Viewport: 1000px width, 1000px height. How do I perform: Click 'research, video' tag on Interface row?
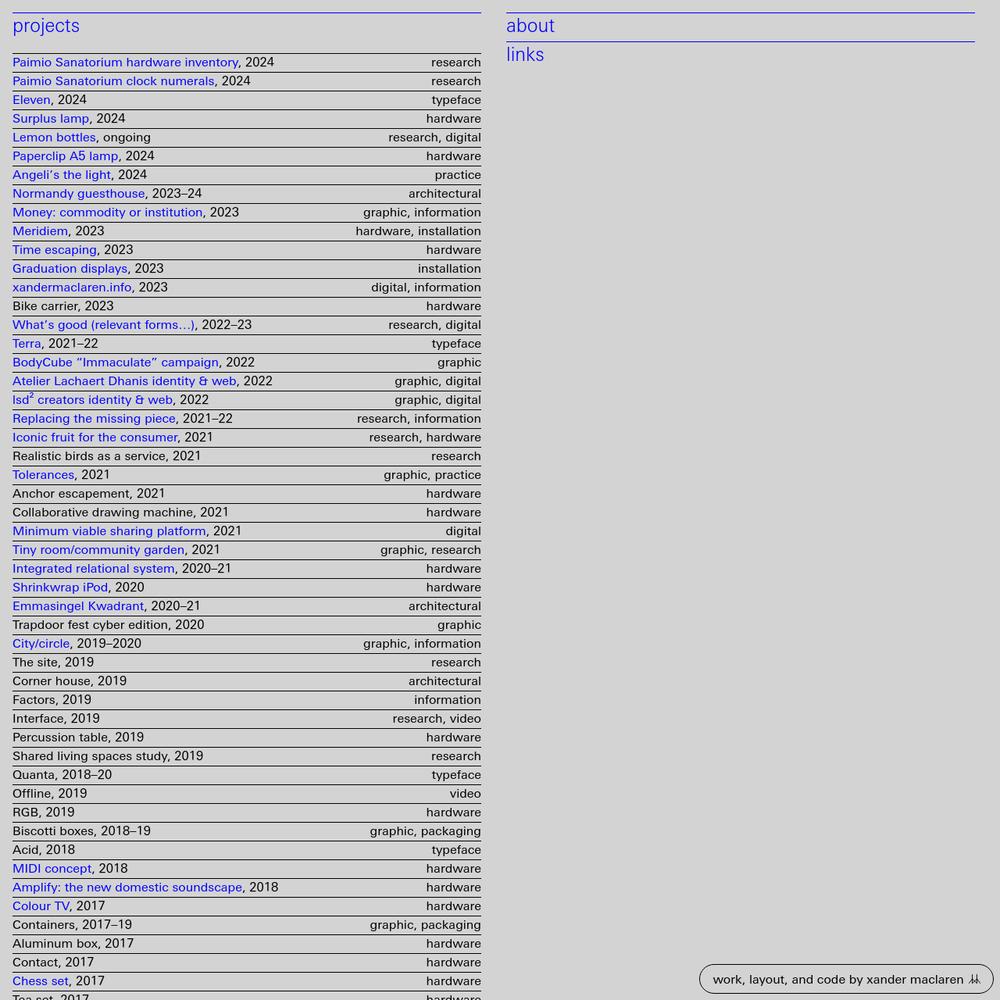tap(437, 719)
